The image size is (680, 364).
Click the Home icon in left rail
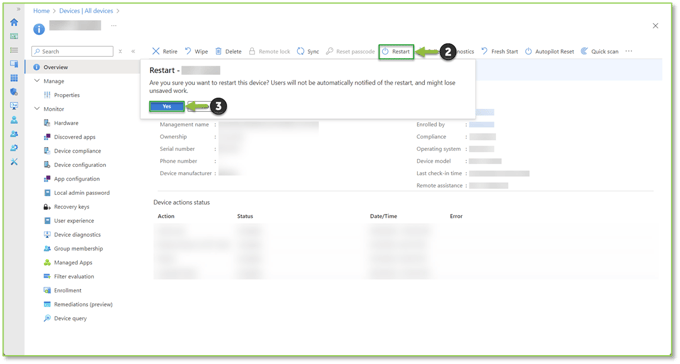(14, 22)
